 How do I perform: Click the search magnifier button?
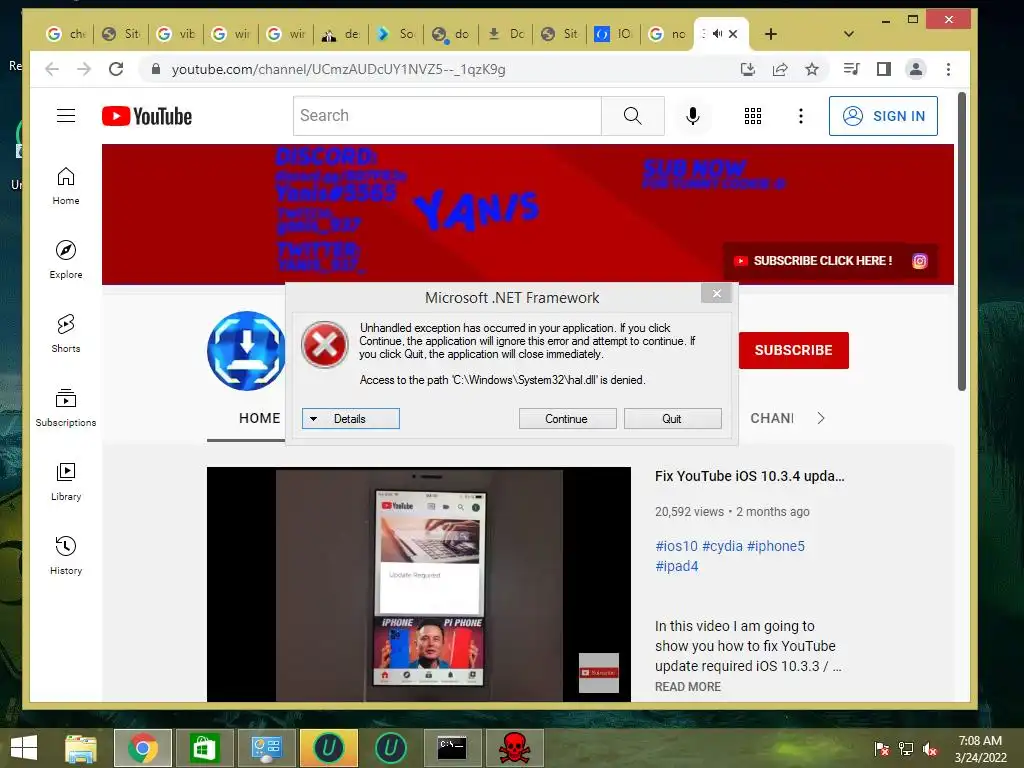[x=632, y=116]
